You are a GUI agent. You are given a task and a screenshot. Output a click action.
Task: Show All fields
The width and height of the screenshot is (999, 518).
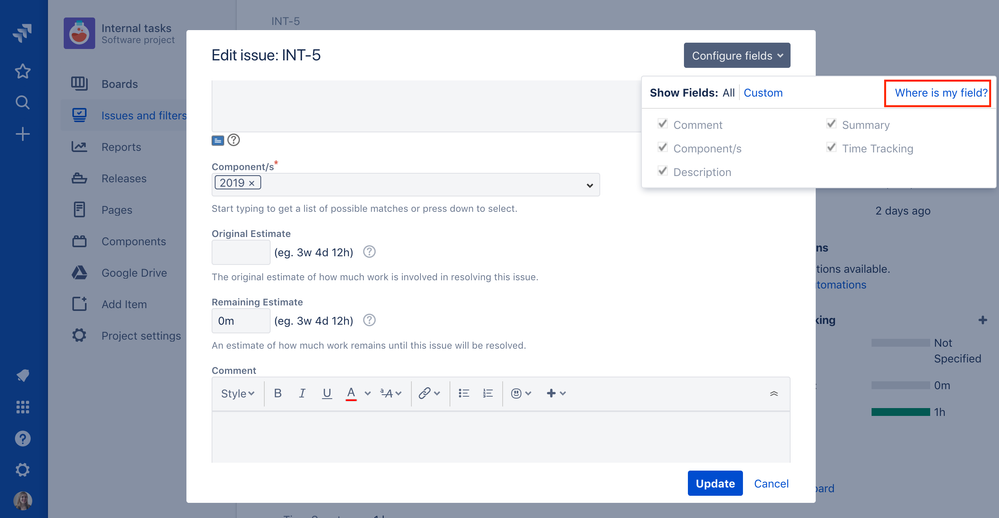[x=729, y=92]
